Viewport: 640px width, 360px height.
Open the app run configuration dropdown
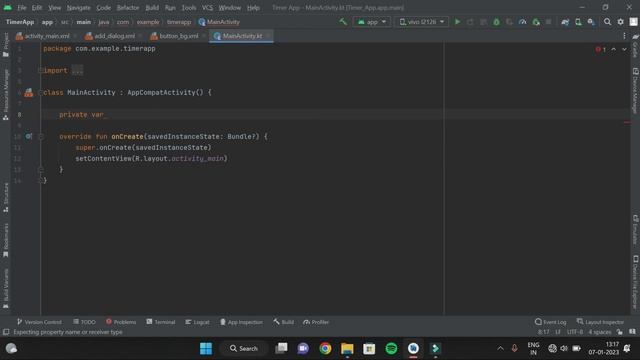click(372, 22)
